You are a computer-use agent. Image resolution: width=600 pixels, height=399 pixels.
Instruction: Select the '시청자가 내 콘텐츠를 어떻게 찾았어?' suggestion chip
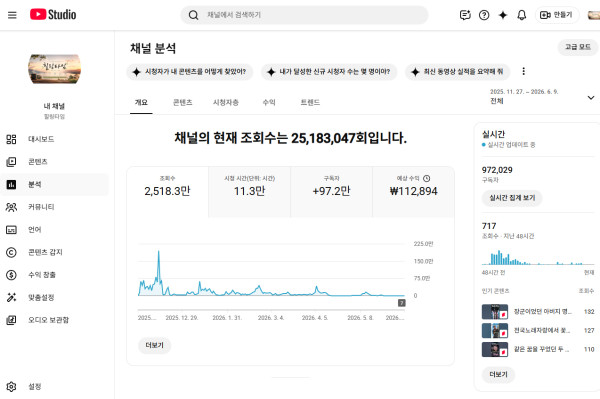pyautogui.click(x=190, y=72)
